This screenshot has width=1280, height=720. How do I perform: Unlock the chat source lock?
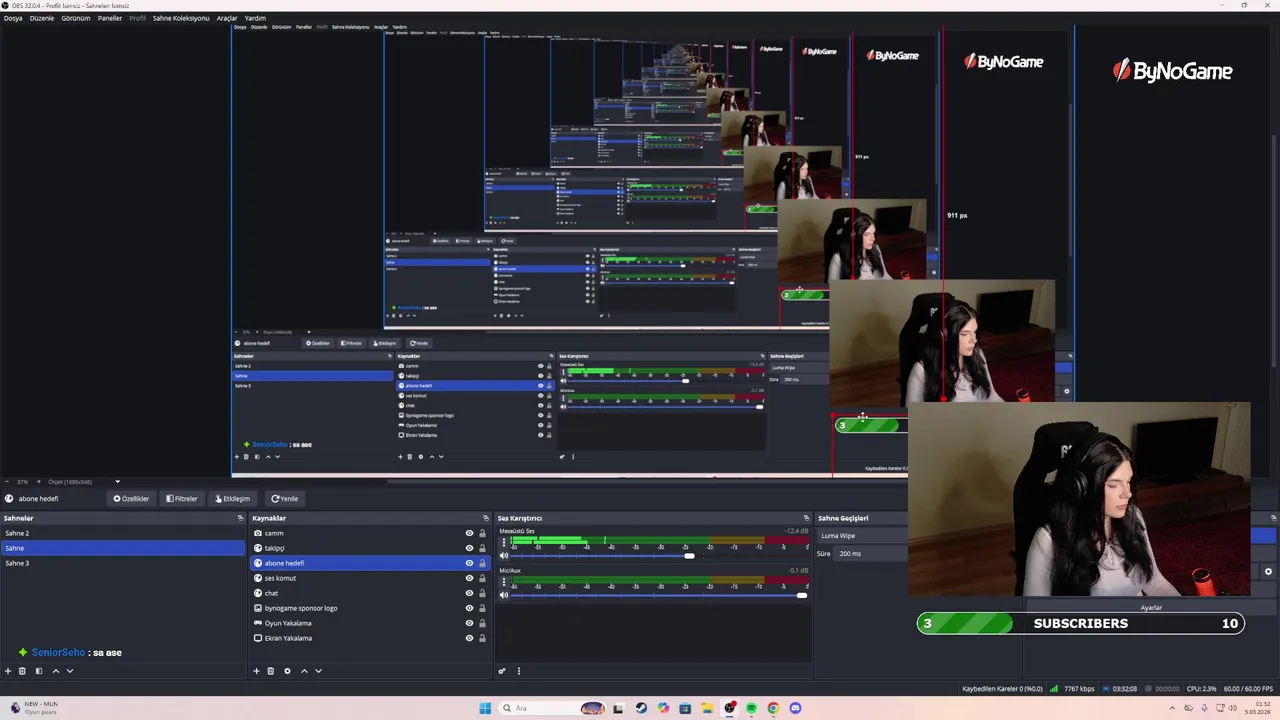tap(482, 593)
